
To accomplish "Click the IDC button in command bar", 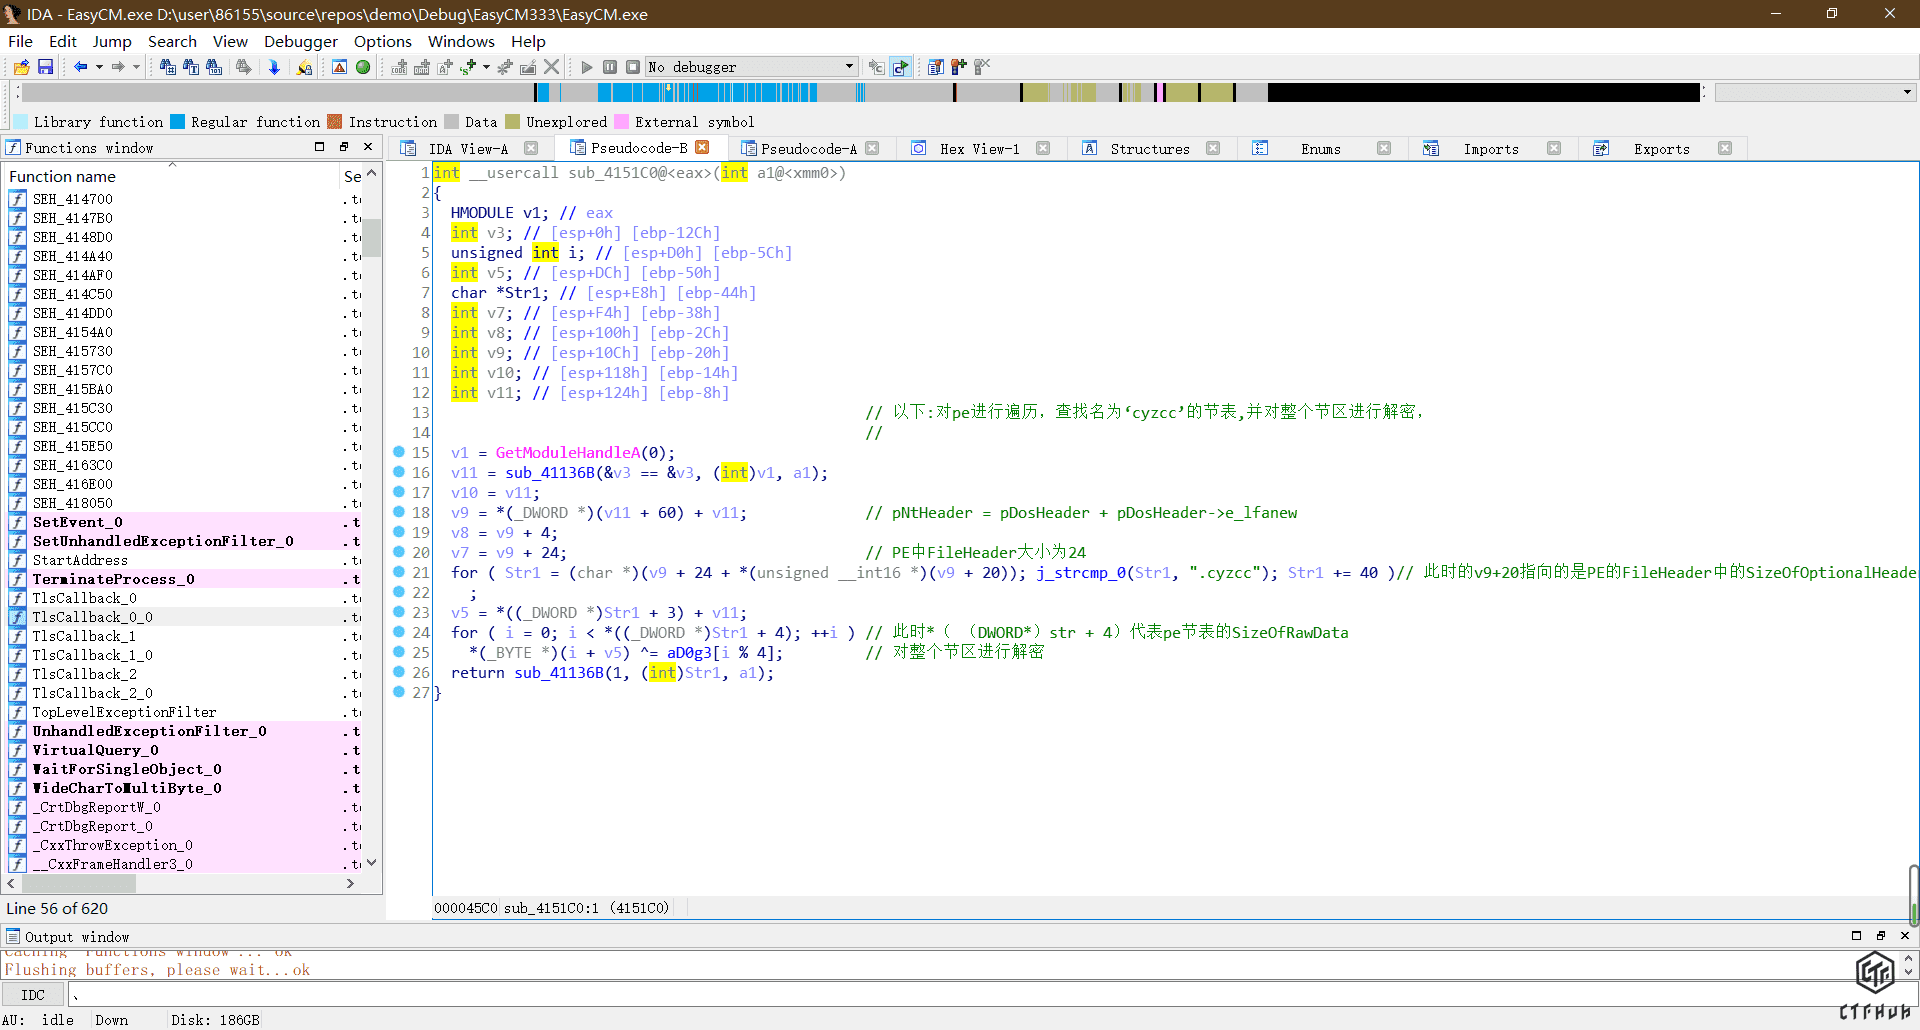I will coord(33,995).
